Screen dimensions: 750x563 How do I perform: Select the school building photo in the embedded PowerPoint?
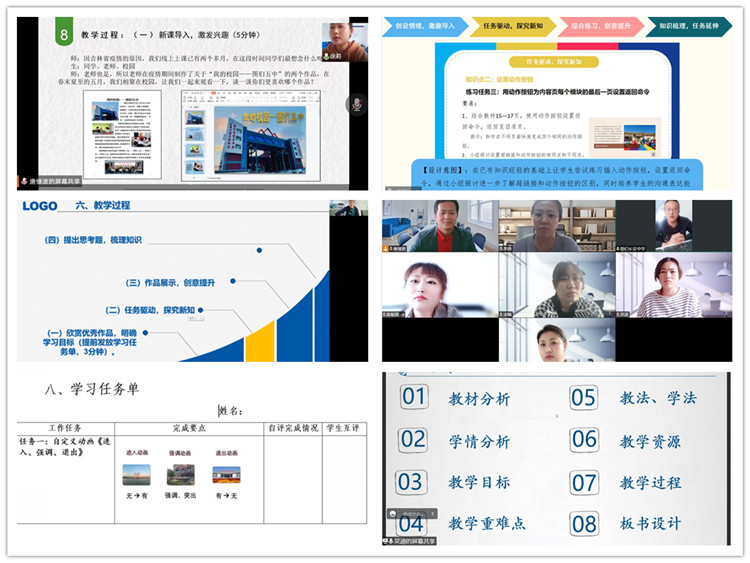(260, 139)
